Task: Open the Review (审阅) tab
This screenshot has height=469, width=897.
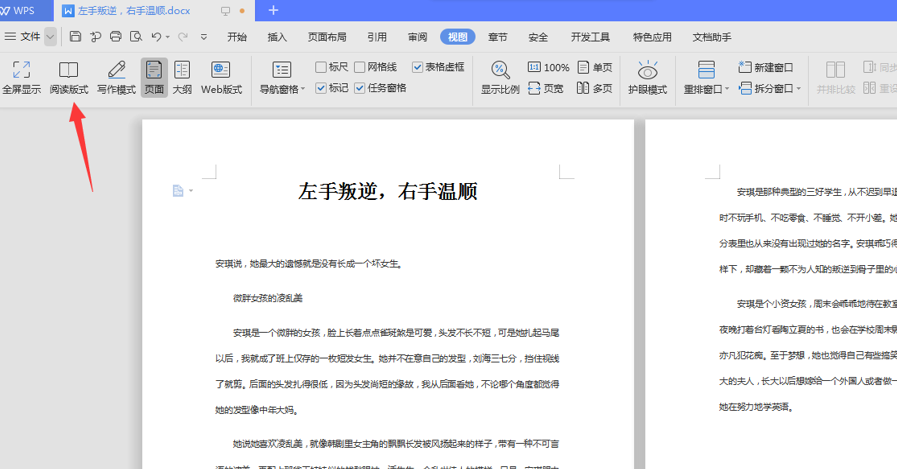Action: point(417,37)
